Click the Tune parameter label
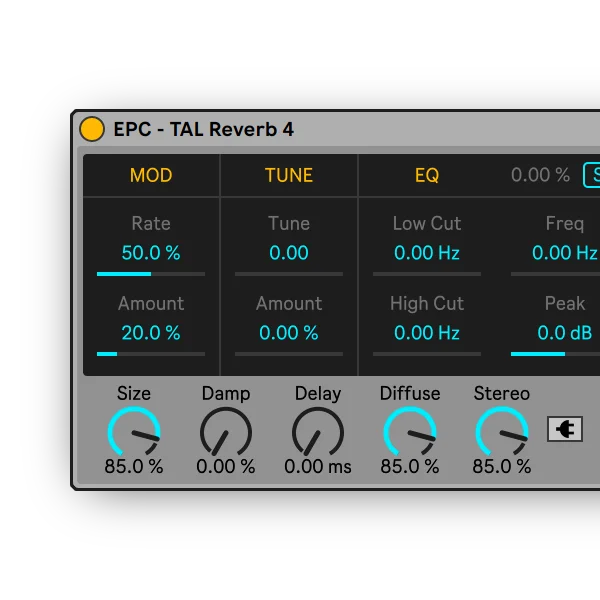The image size is (600, 600). click(289, 223)
